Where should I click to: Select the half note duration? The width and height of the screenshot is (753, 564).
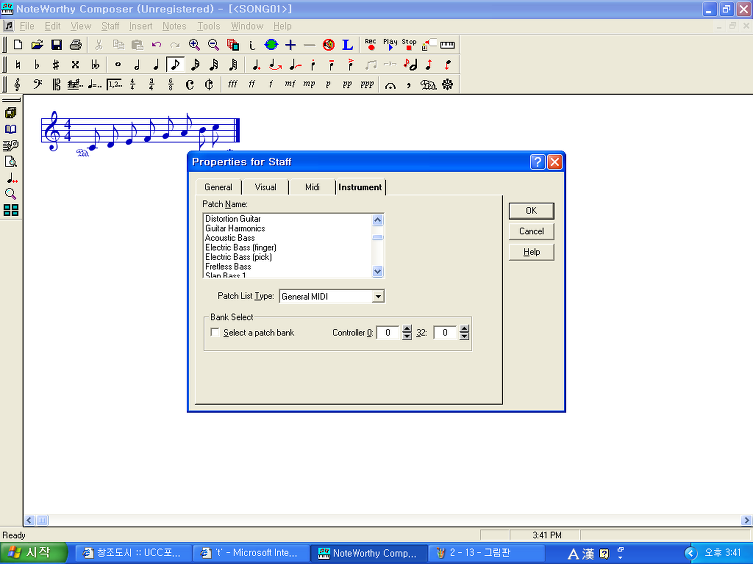tap(137, 64)
